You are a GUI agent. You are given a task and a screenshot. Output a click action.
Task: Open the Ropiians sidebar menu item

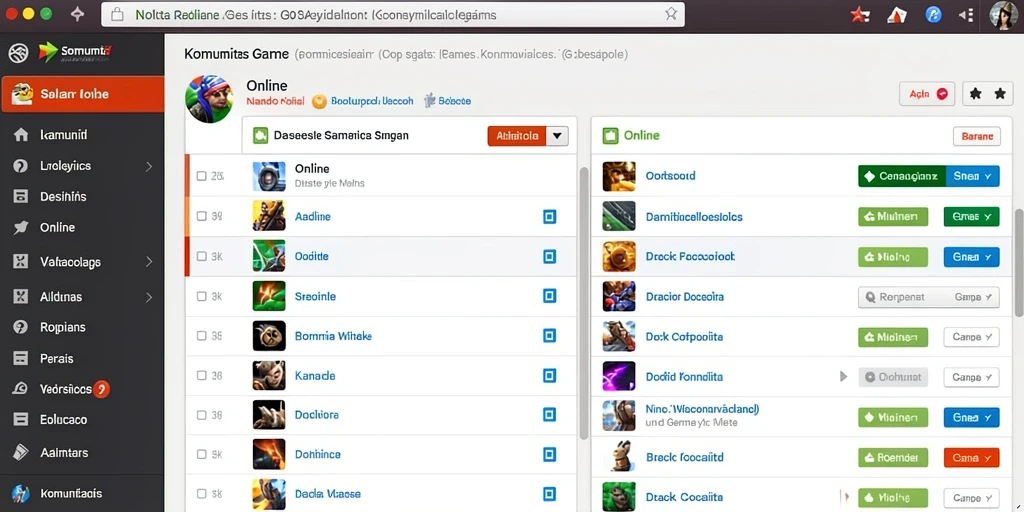click(82, 327)
